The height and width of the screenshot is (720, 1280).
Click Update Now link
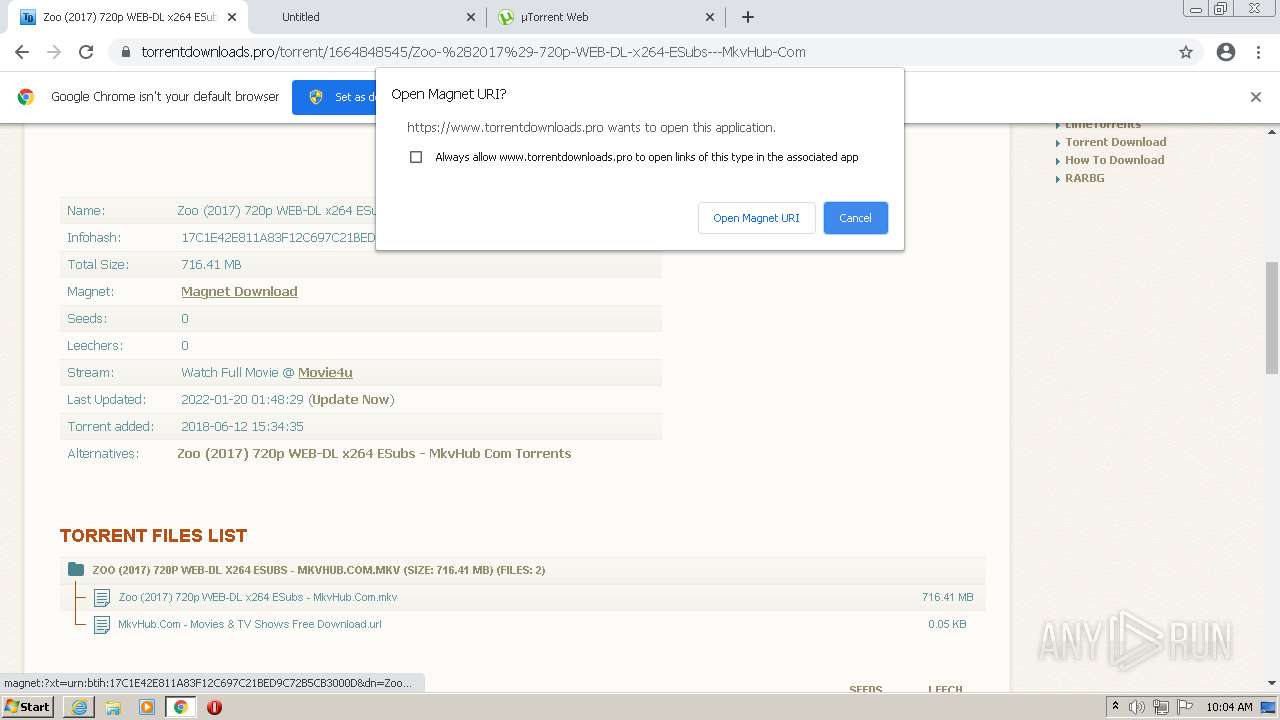tap(351, 400)
